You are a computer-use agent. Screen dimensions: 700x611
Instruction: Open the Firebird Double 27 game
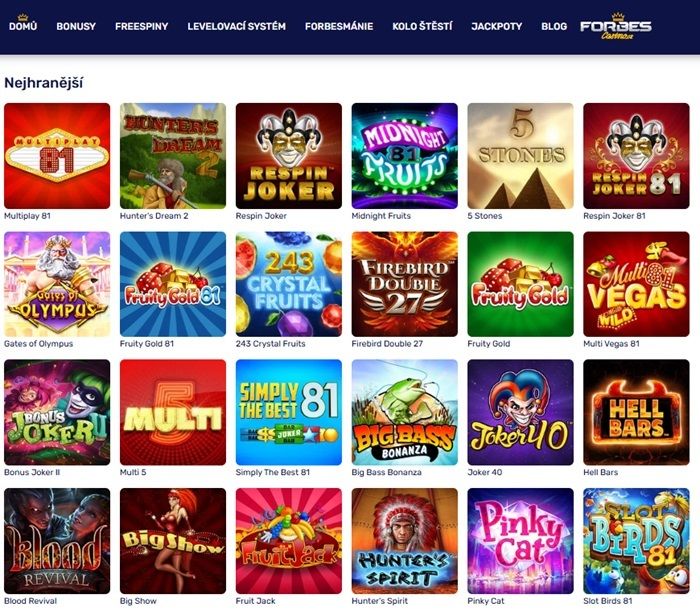[404, 284]
